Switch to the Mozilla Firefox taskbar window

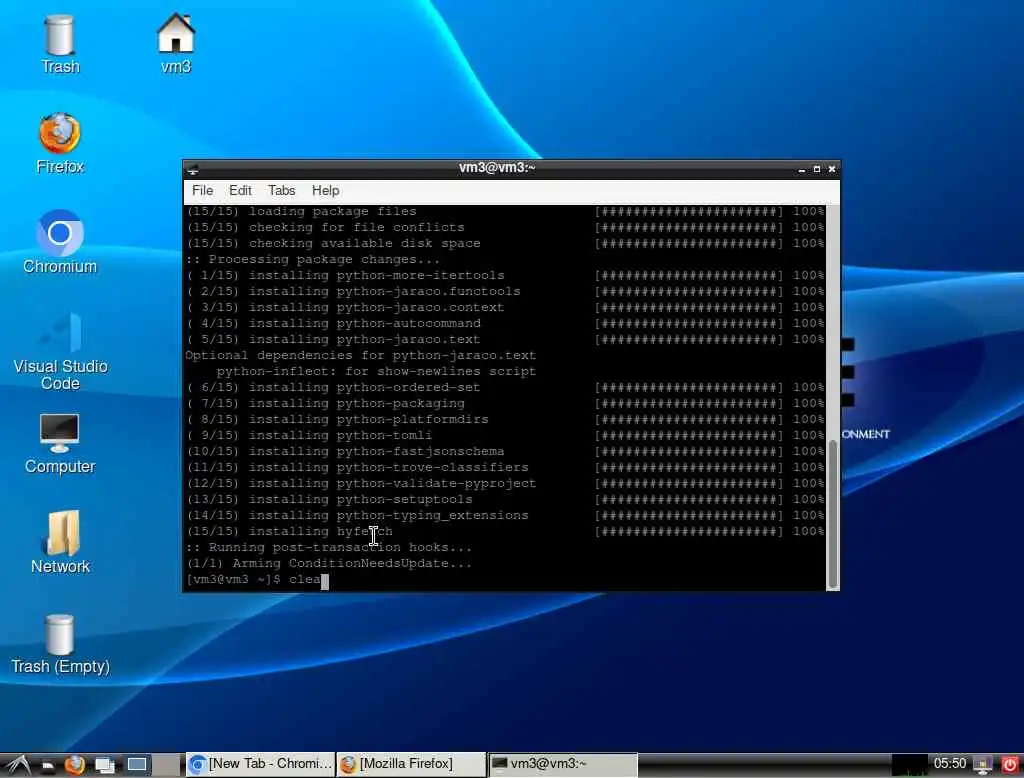[411, 764]
